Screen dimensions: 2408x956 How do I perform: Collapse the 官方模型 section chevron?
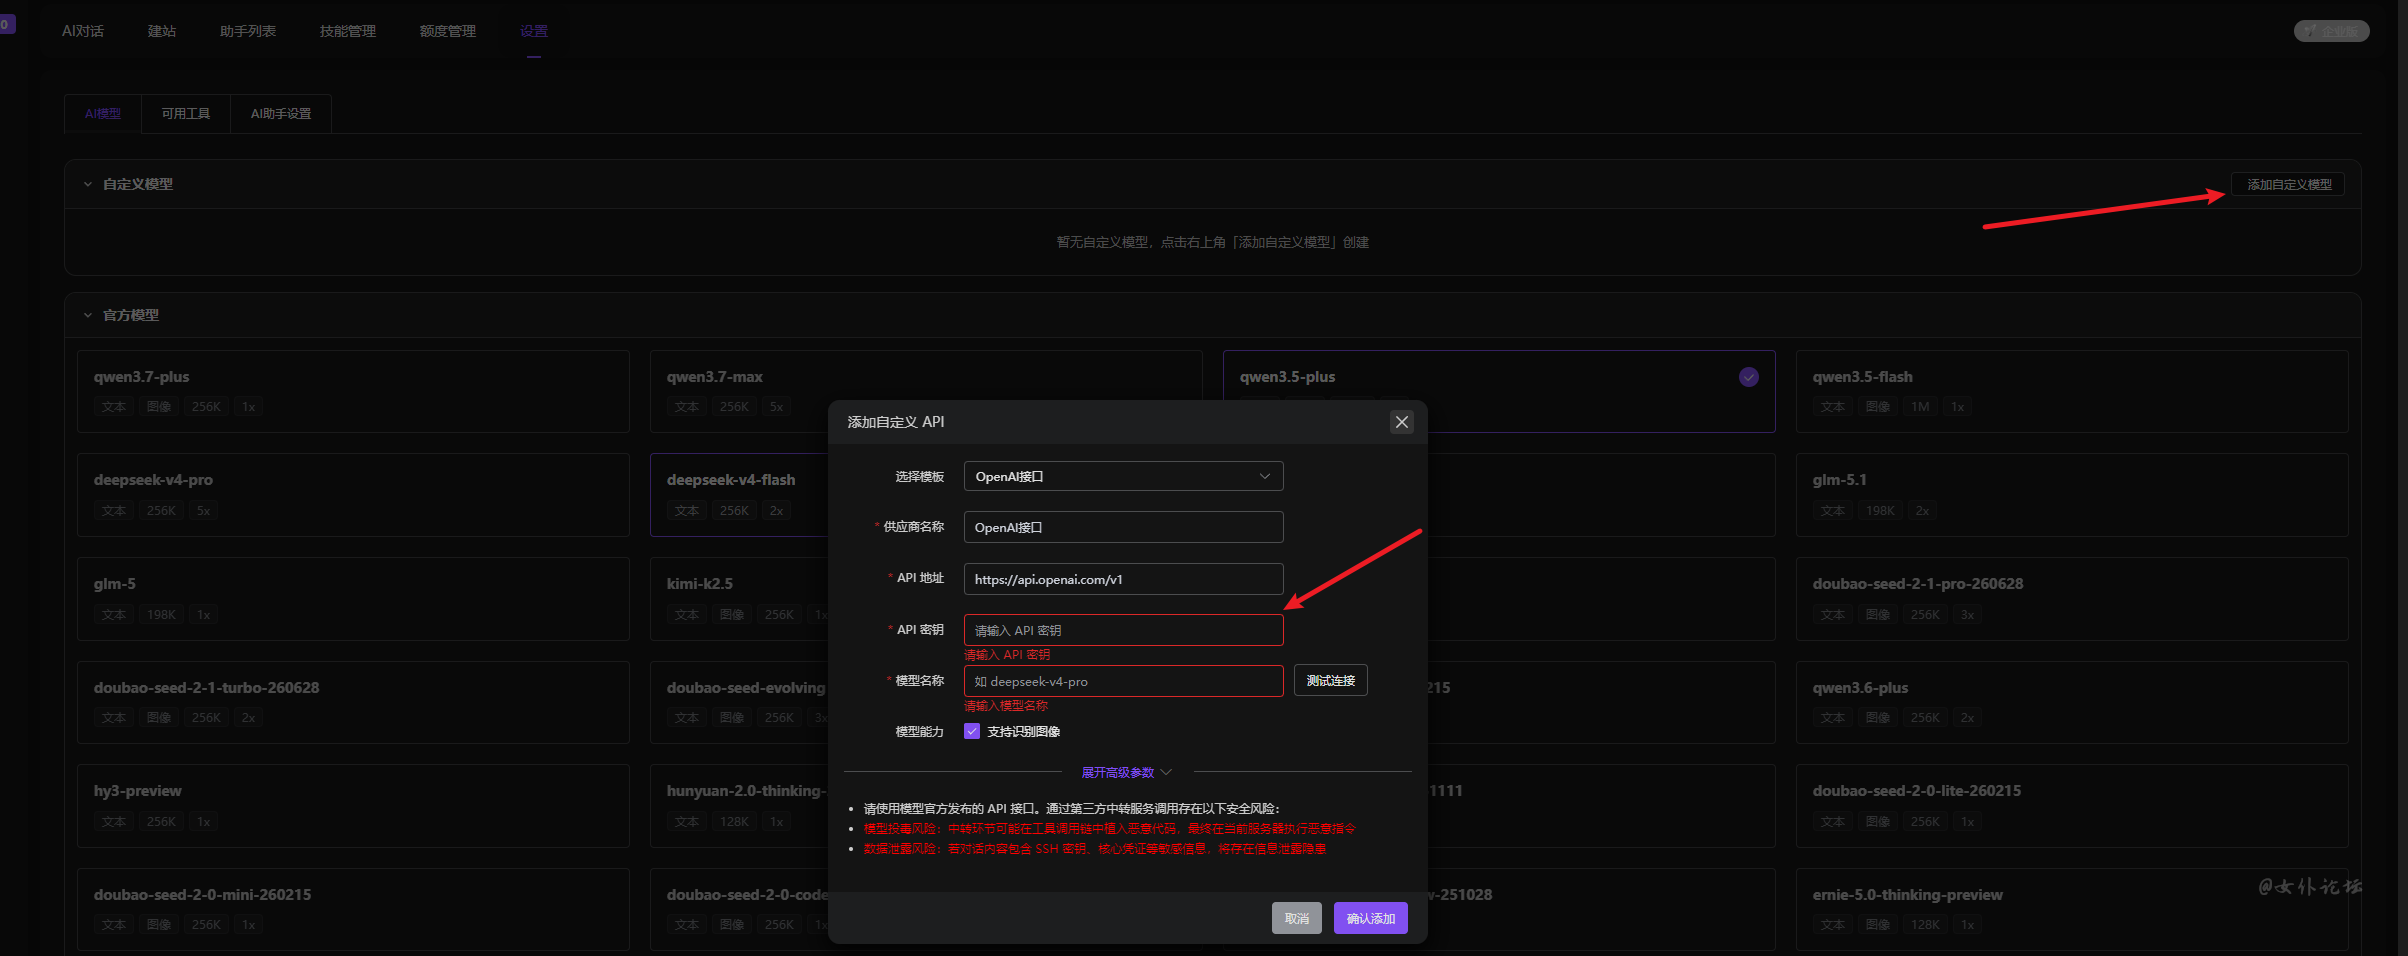tap(88, 315)
